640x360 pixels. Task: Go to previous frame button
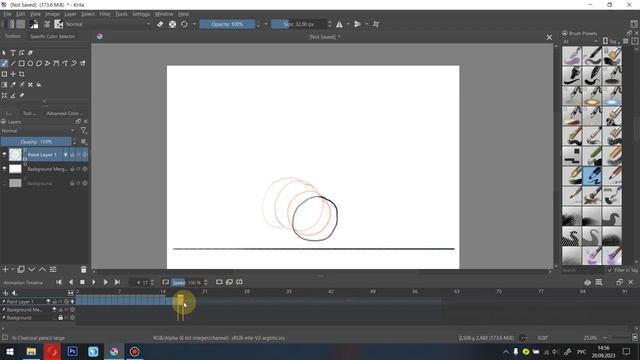[71, 282]
